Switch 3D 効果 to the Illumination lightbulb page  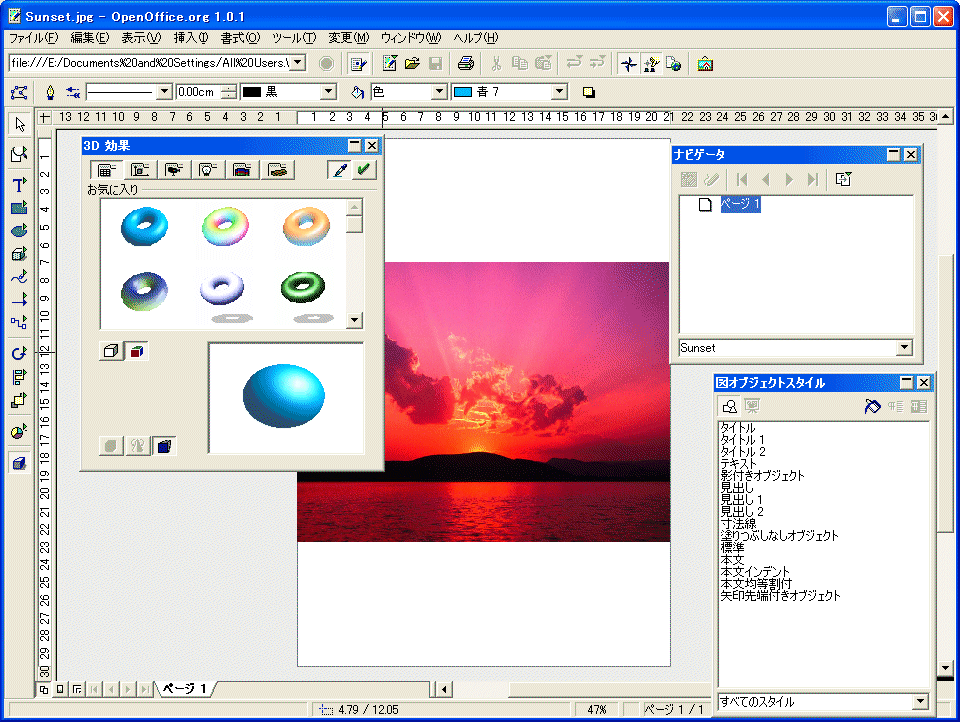coord(208,170)
